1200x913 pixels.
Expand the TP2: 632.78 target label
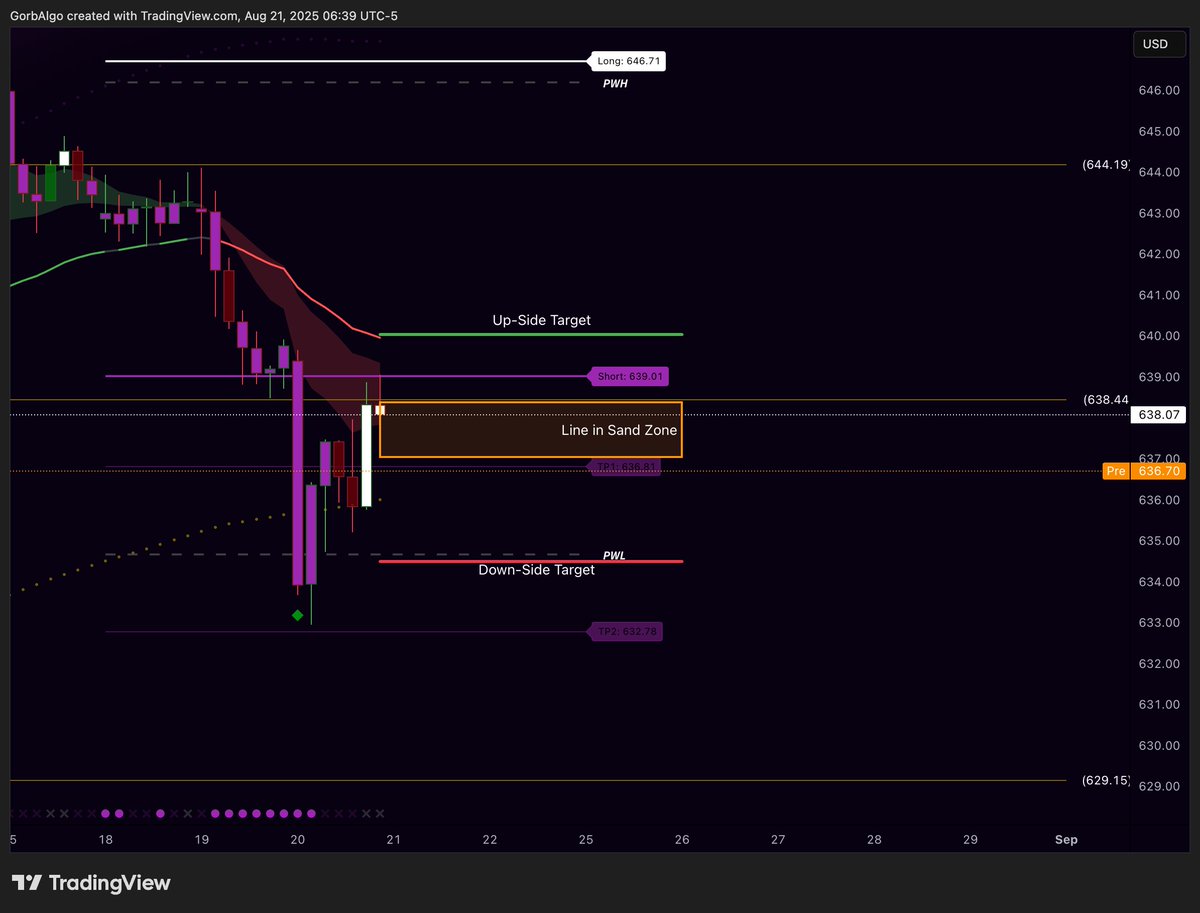click(625, 631)
